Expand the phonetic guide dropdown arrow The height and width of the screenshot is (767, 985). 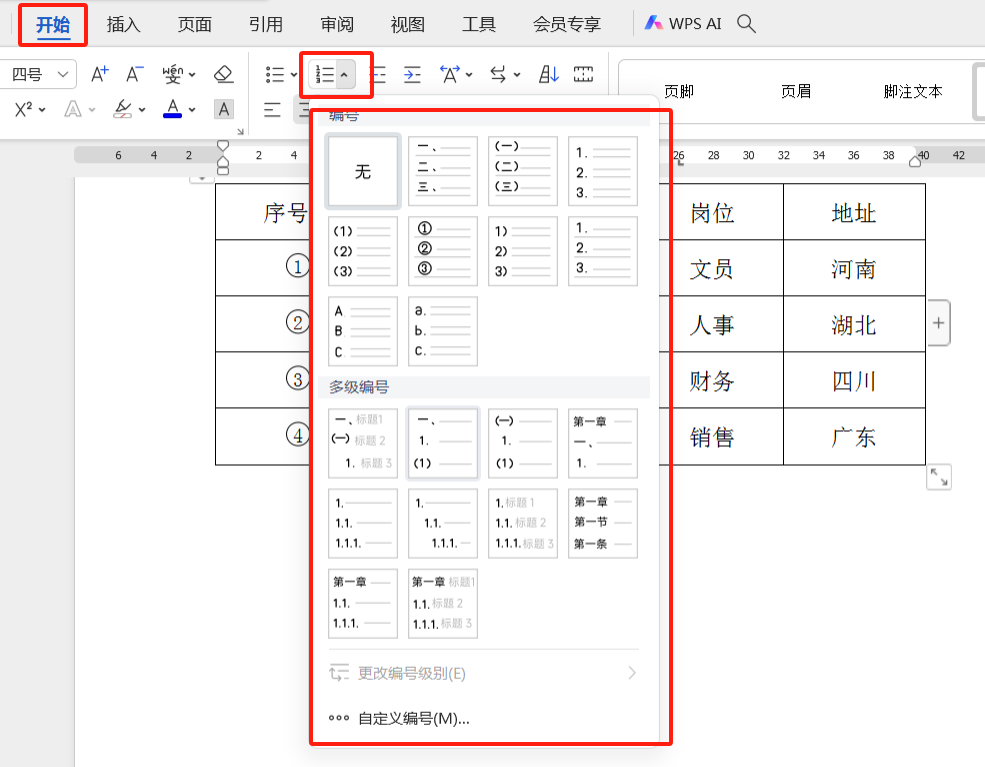pyautogui.click(x=192, y=75)
